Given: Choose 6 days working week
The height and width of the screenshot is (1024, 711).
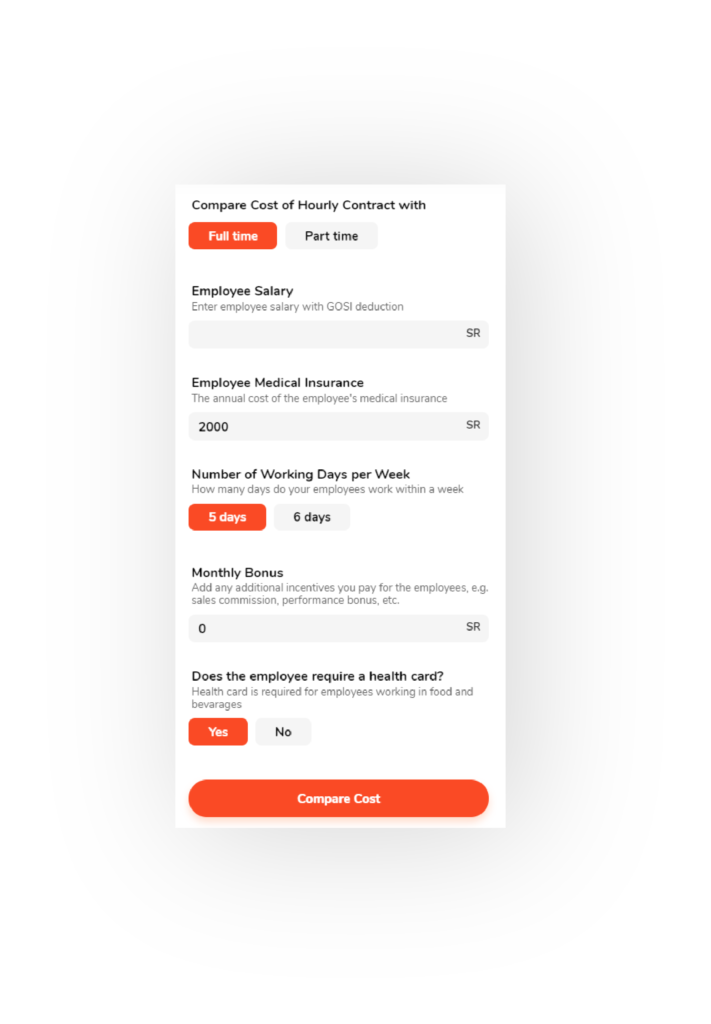Looking at the screenshot, I should click(311, 517).
